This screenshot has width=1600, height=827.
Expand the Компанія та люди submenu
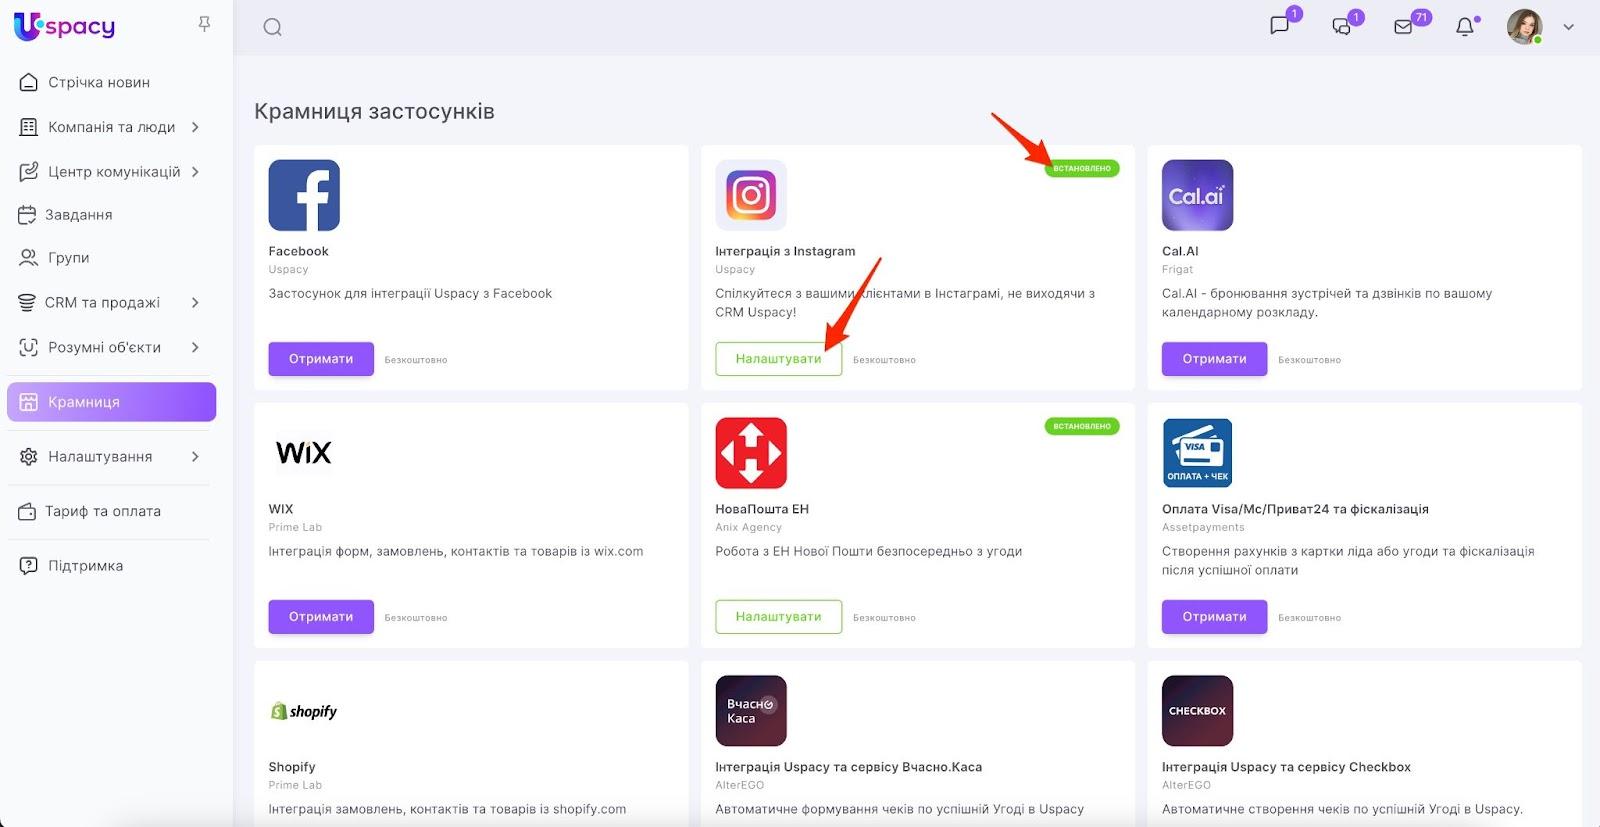pyautogui.click(x=195, y=127)
